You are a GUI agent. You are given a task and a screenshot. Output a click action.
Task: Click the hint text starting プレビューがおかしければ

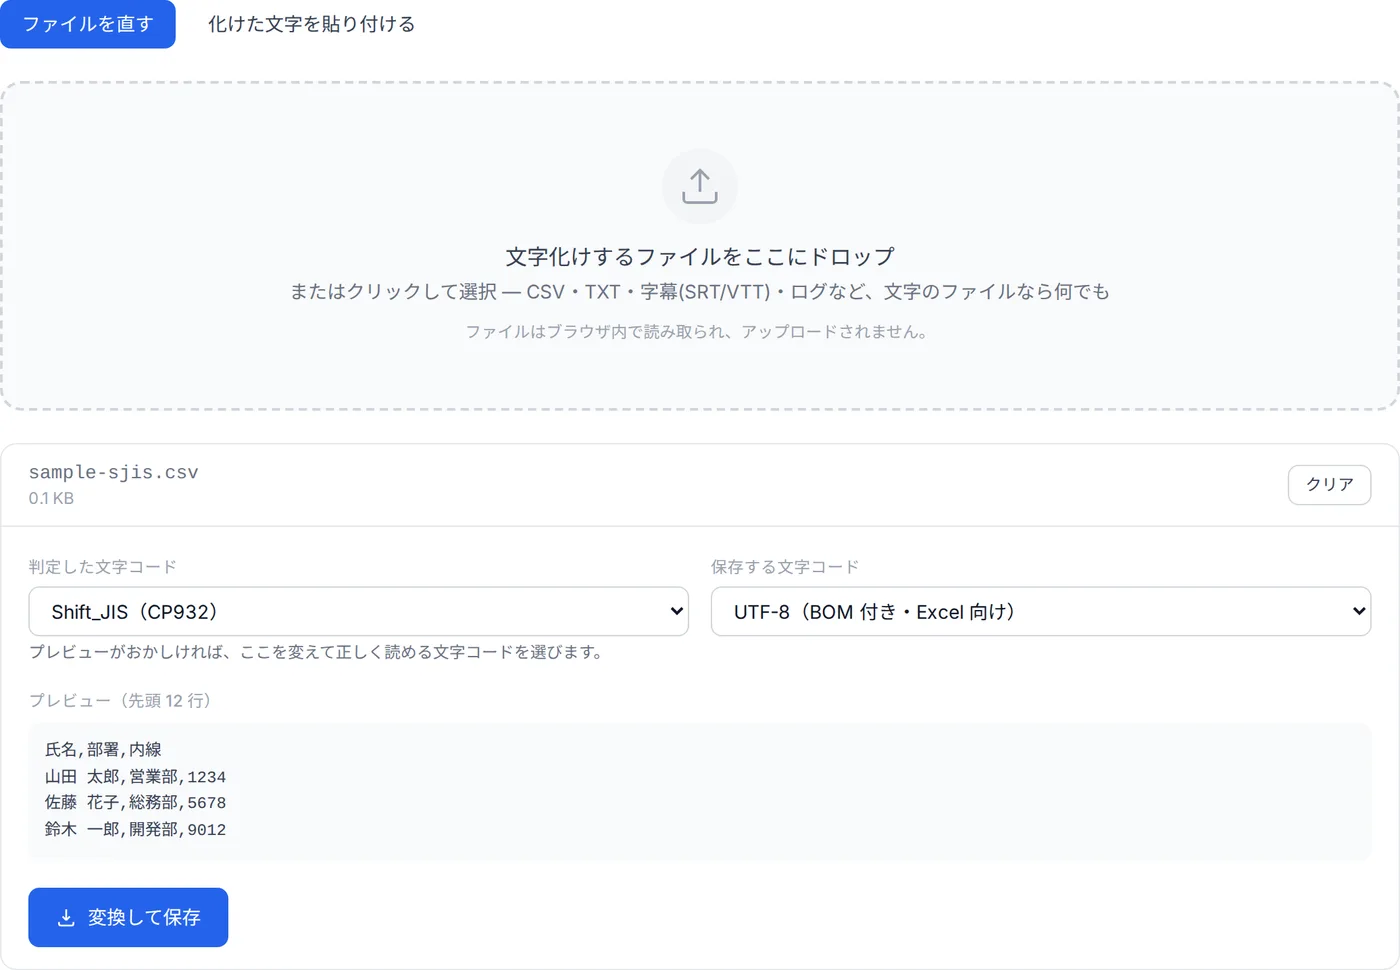coord(316,652)
